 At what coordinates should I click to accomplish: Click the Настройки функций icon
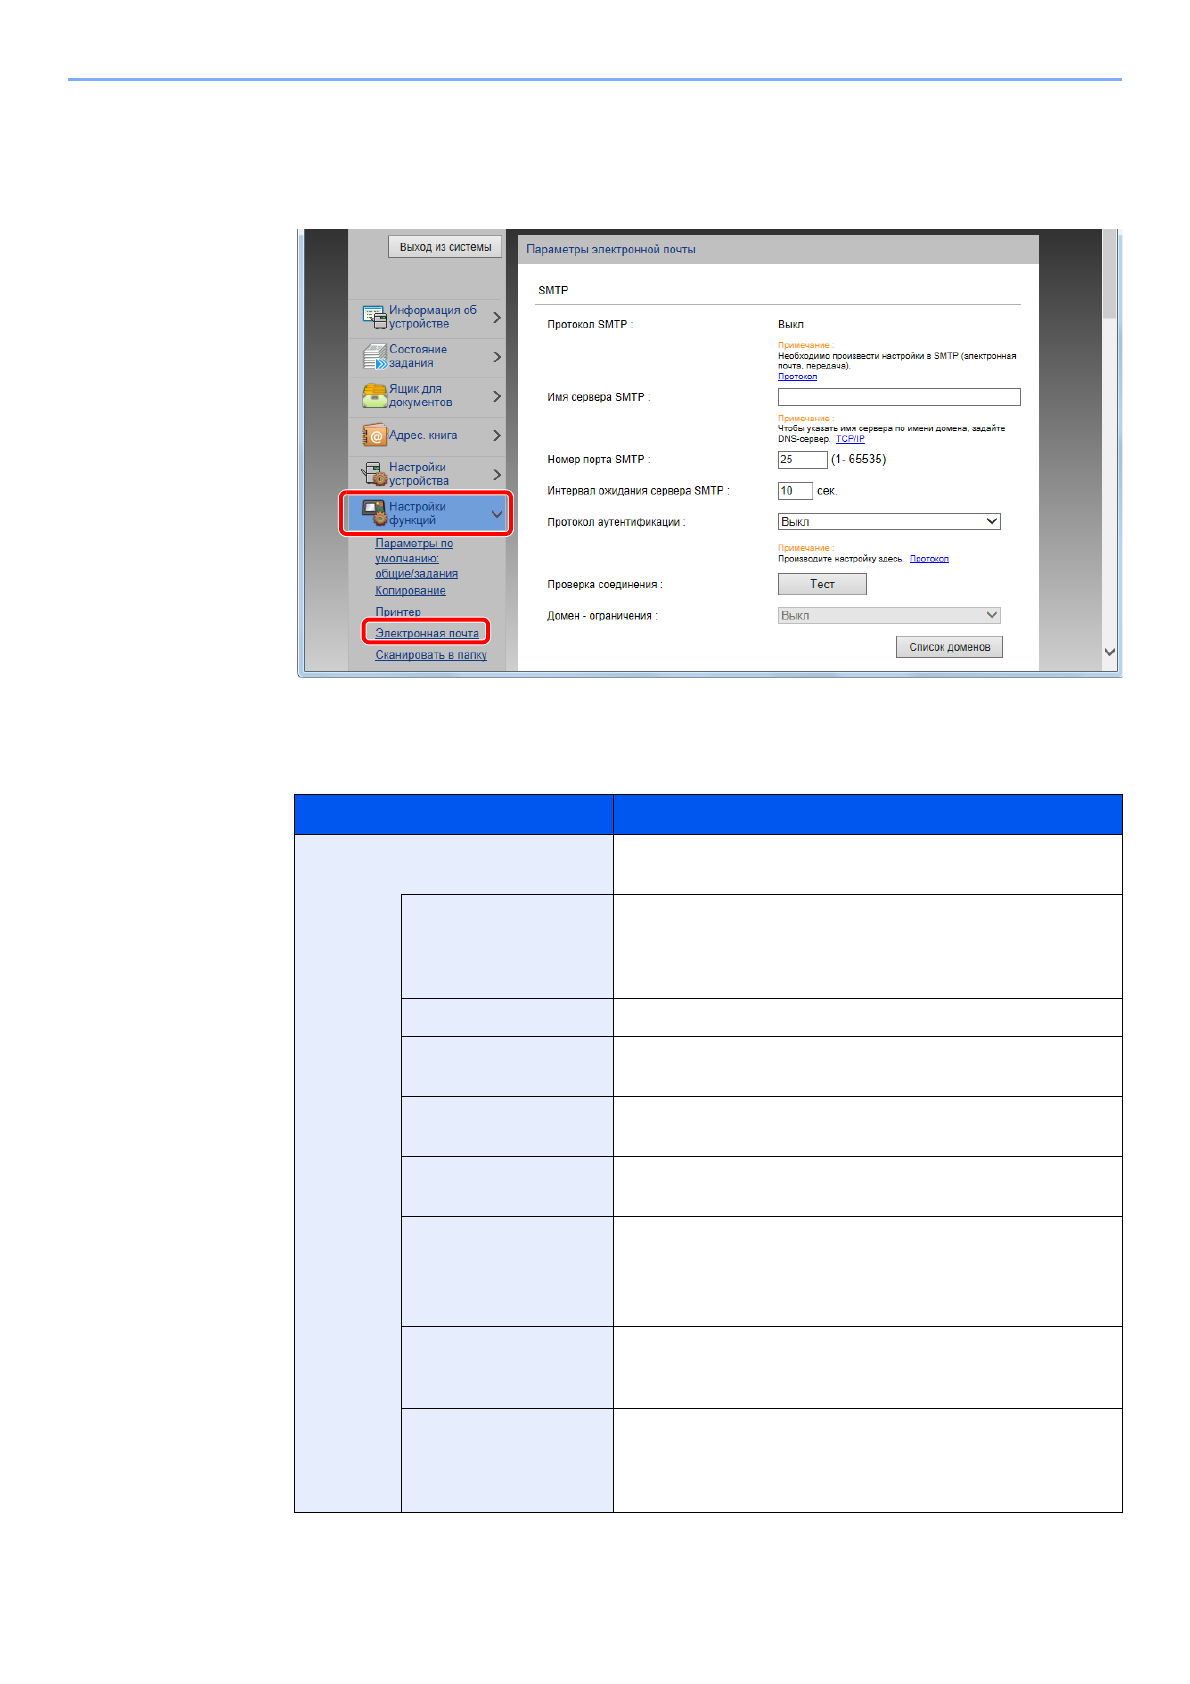click(x=374, y=513)
